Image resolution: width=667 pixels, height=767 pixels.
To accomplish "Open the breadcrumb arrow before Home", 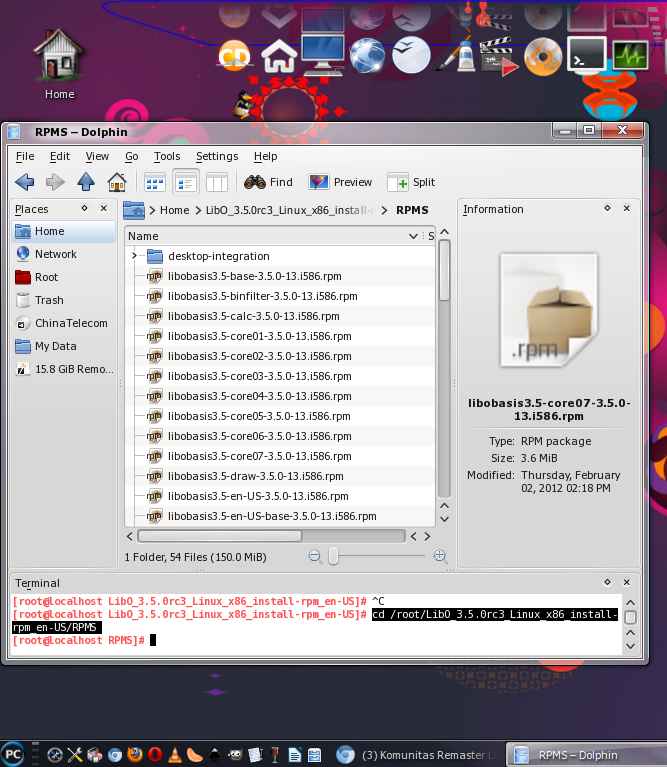I will coord(153,210).
